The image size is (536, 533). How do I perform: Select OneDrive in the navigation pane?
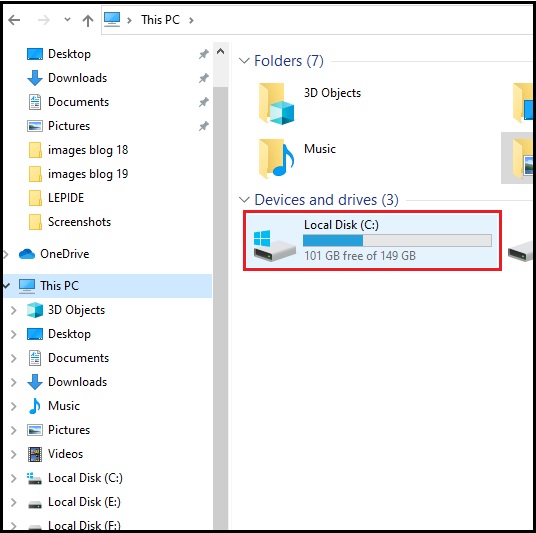point(54,254)
